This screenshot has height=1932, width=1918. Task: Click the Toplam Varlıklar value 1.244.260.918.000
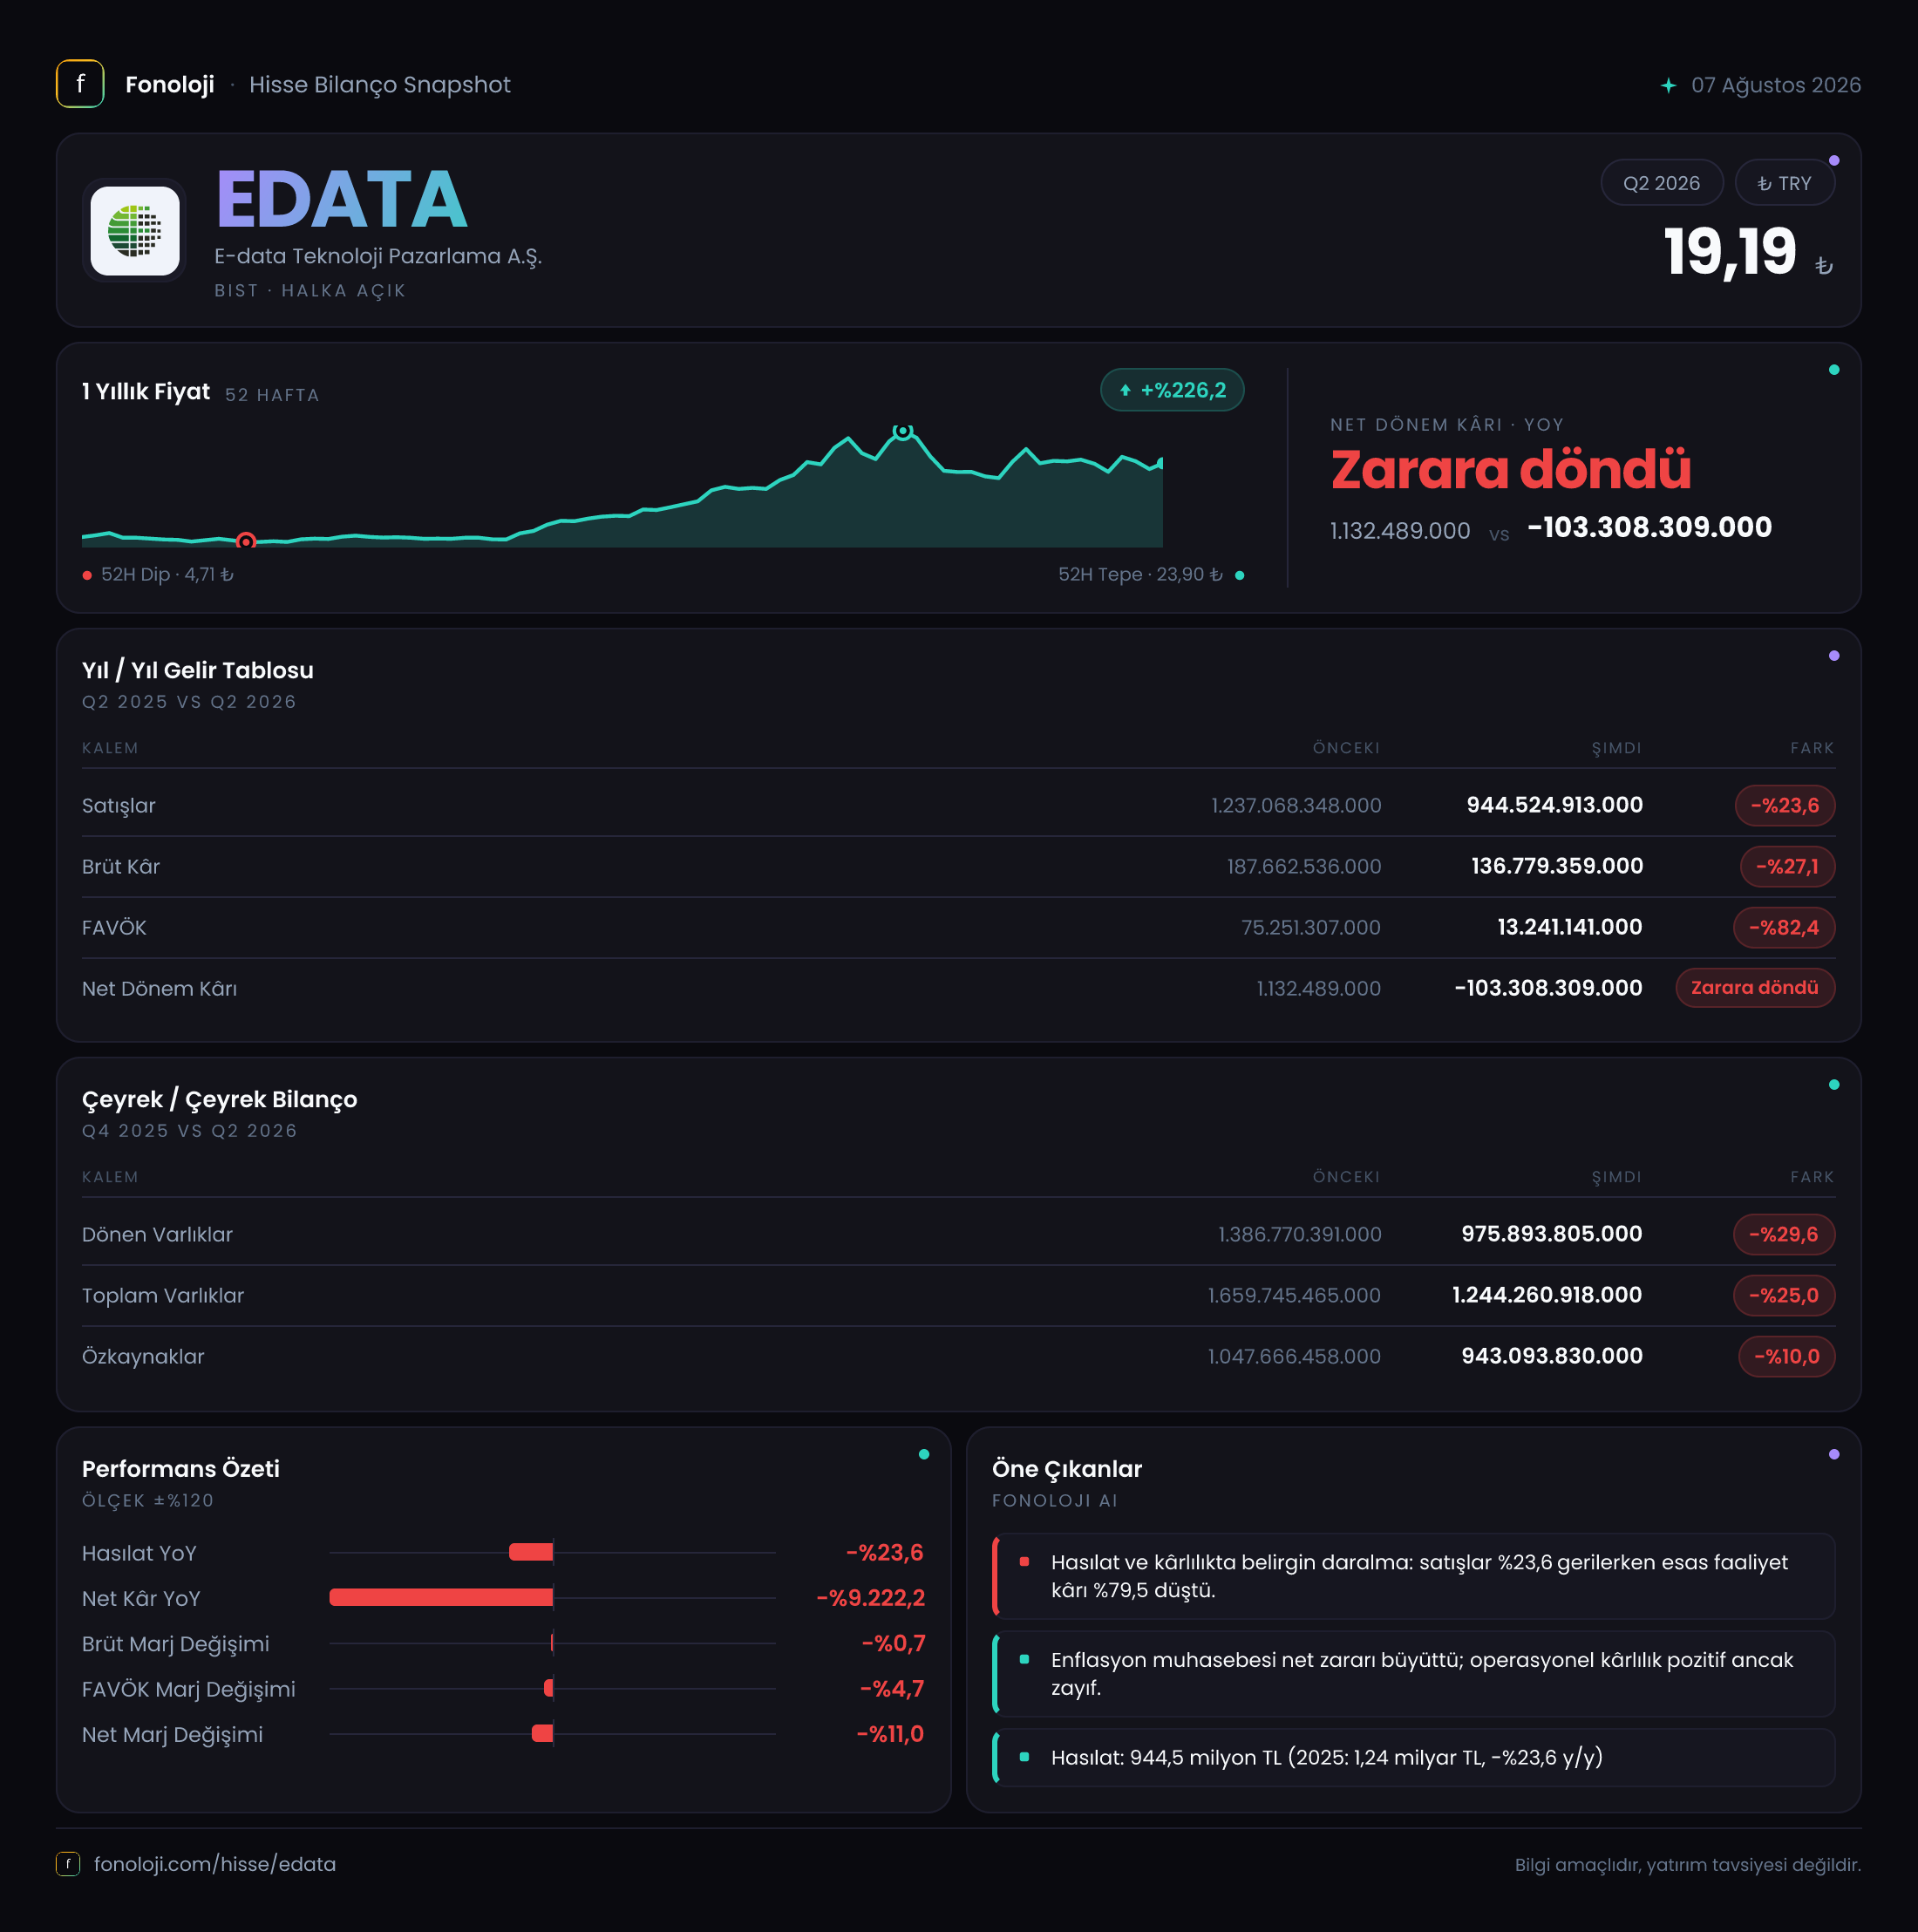[1547, 1295]
